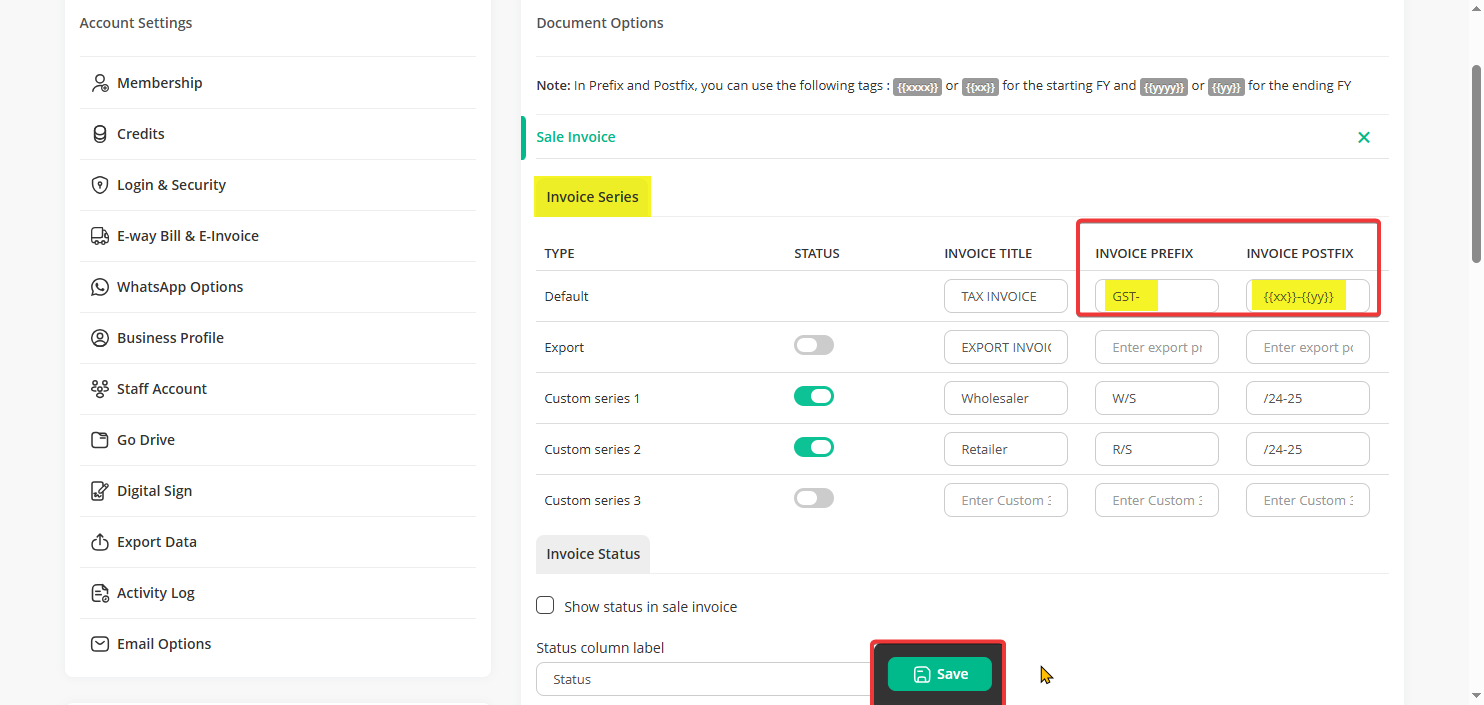The height and width of the screenshot is (705, 1484).
Task: Open E-way Bill & E-Invoice settings
Action: pos(278,236)
